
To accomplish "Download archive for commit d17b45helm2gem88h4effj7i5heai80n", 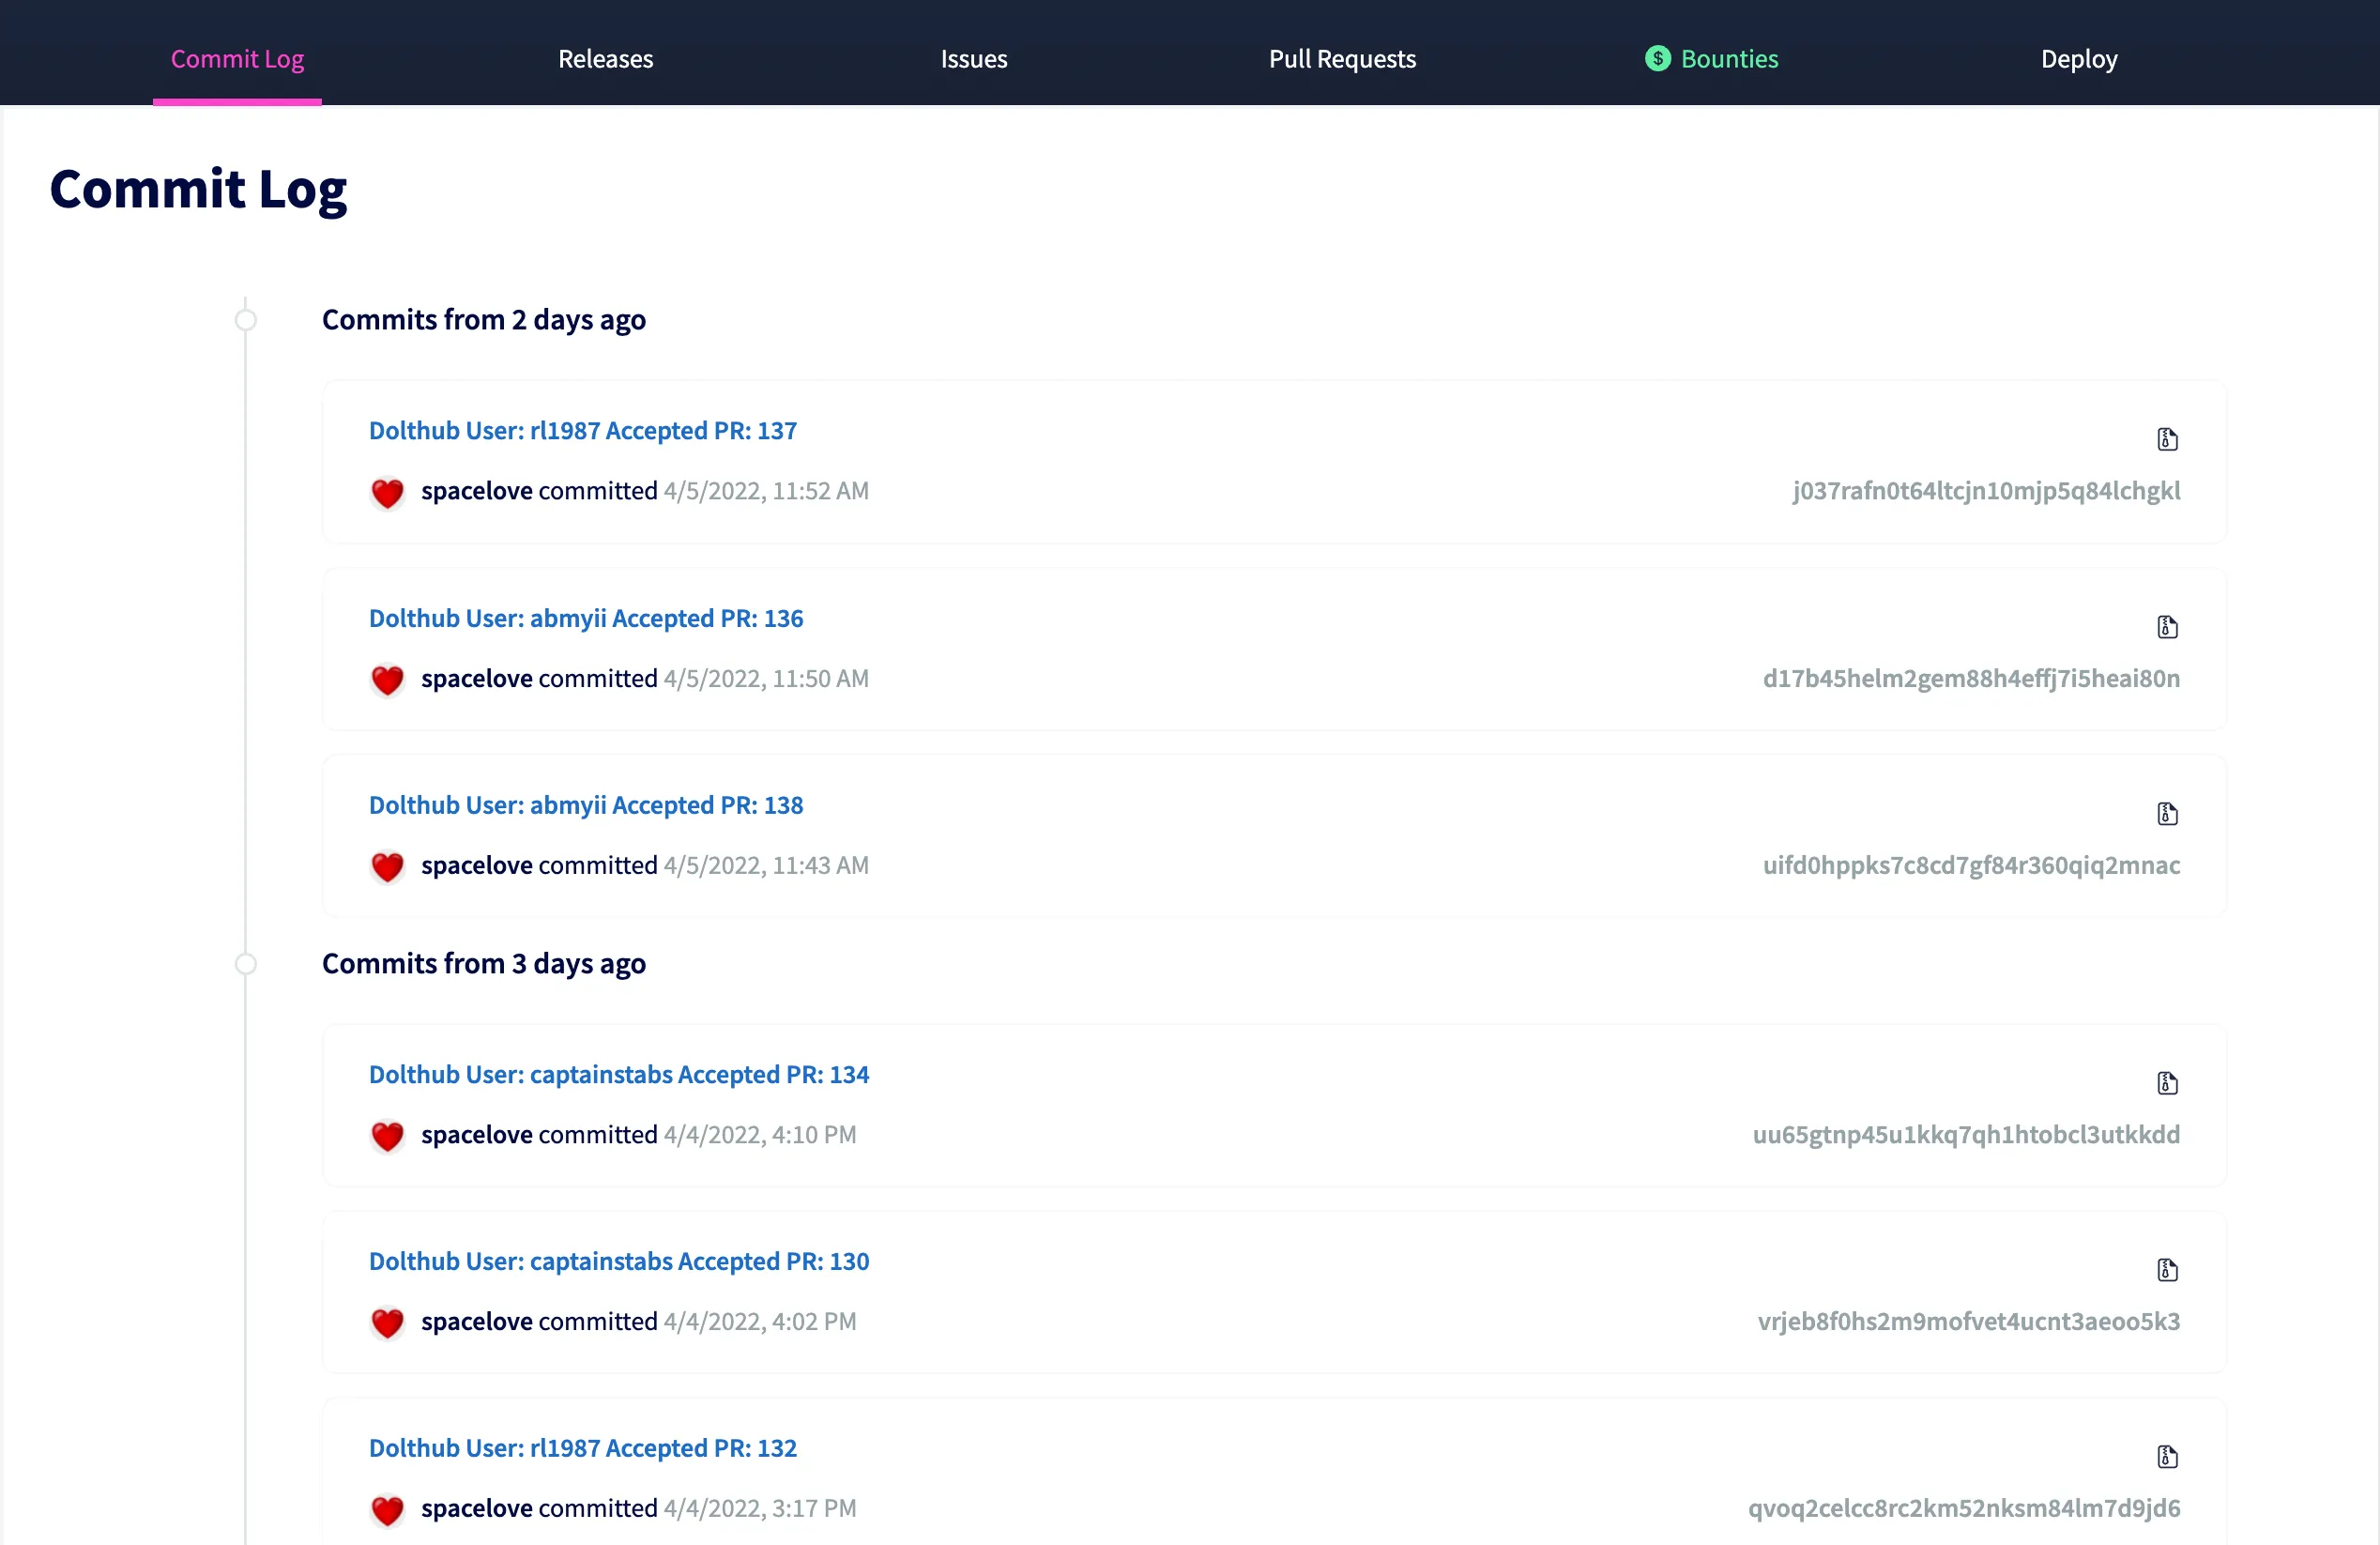I will [2166, 626].
